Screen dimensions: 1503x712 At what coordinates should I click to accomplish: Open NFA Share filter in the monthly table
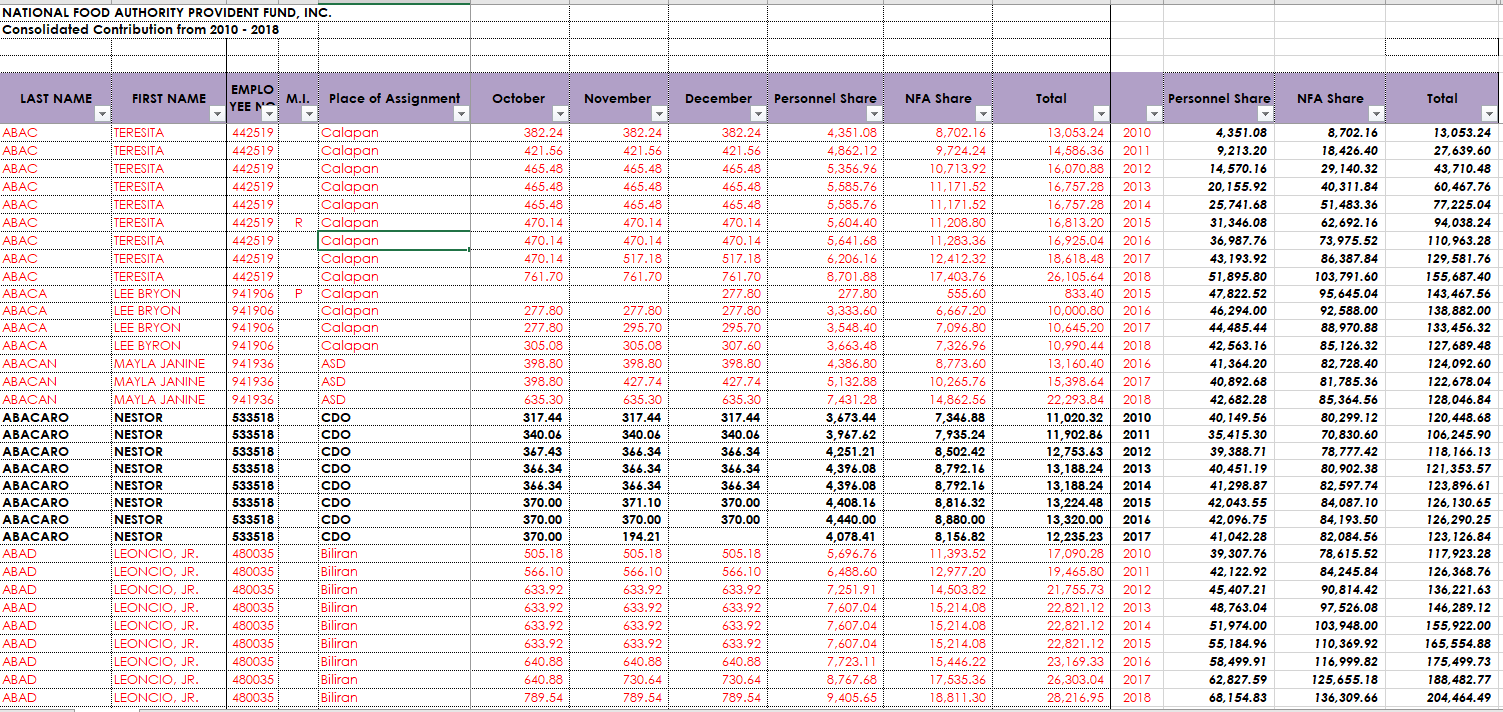pos(984,115)
